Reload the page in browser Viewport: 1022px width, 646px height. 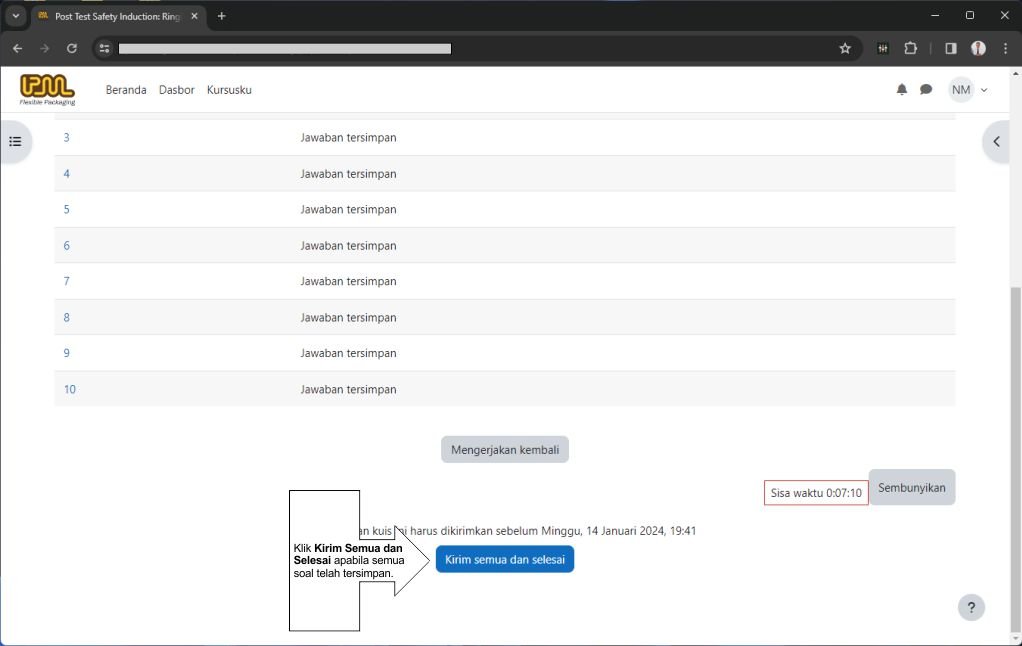[72, 48]
